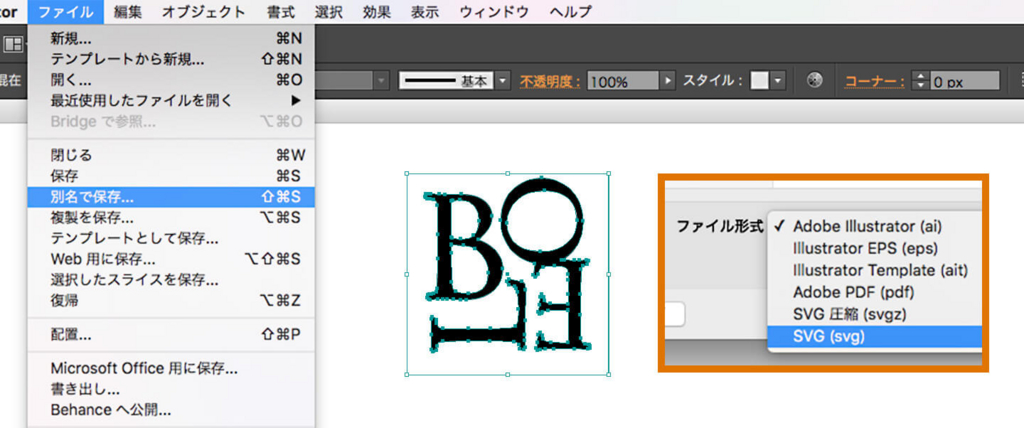Select SVG (svg) format option
1024x428 pixels.
pyautogui.click(x=874, y=336)
